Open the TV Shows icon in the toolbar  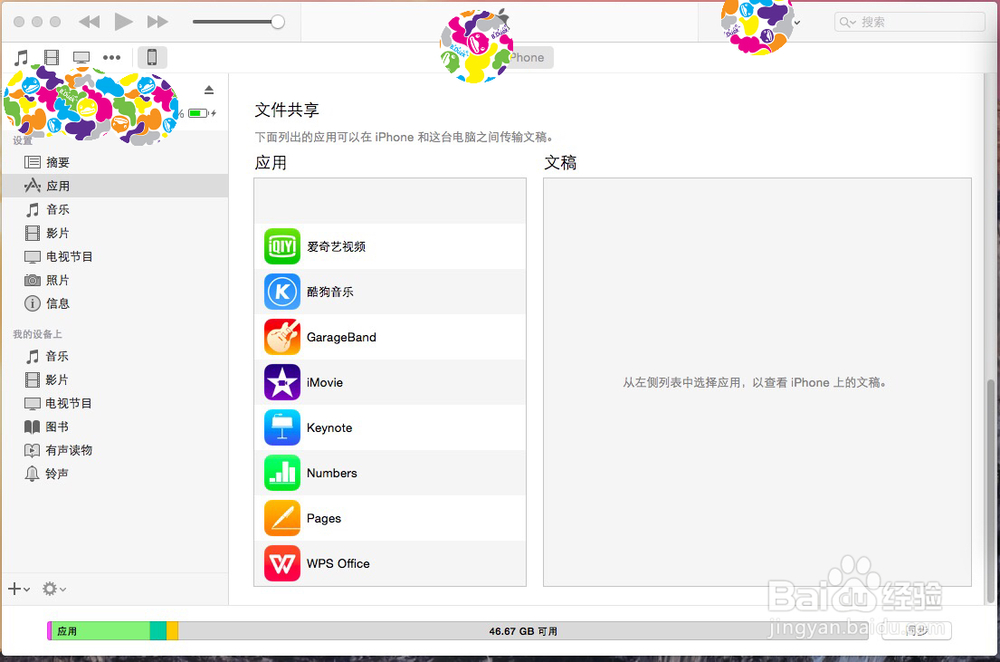(80, 57)
